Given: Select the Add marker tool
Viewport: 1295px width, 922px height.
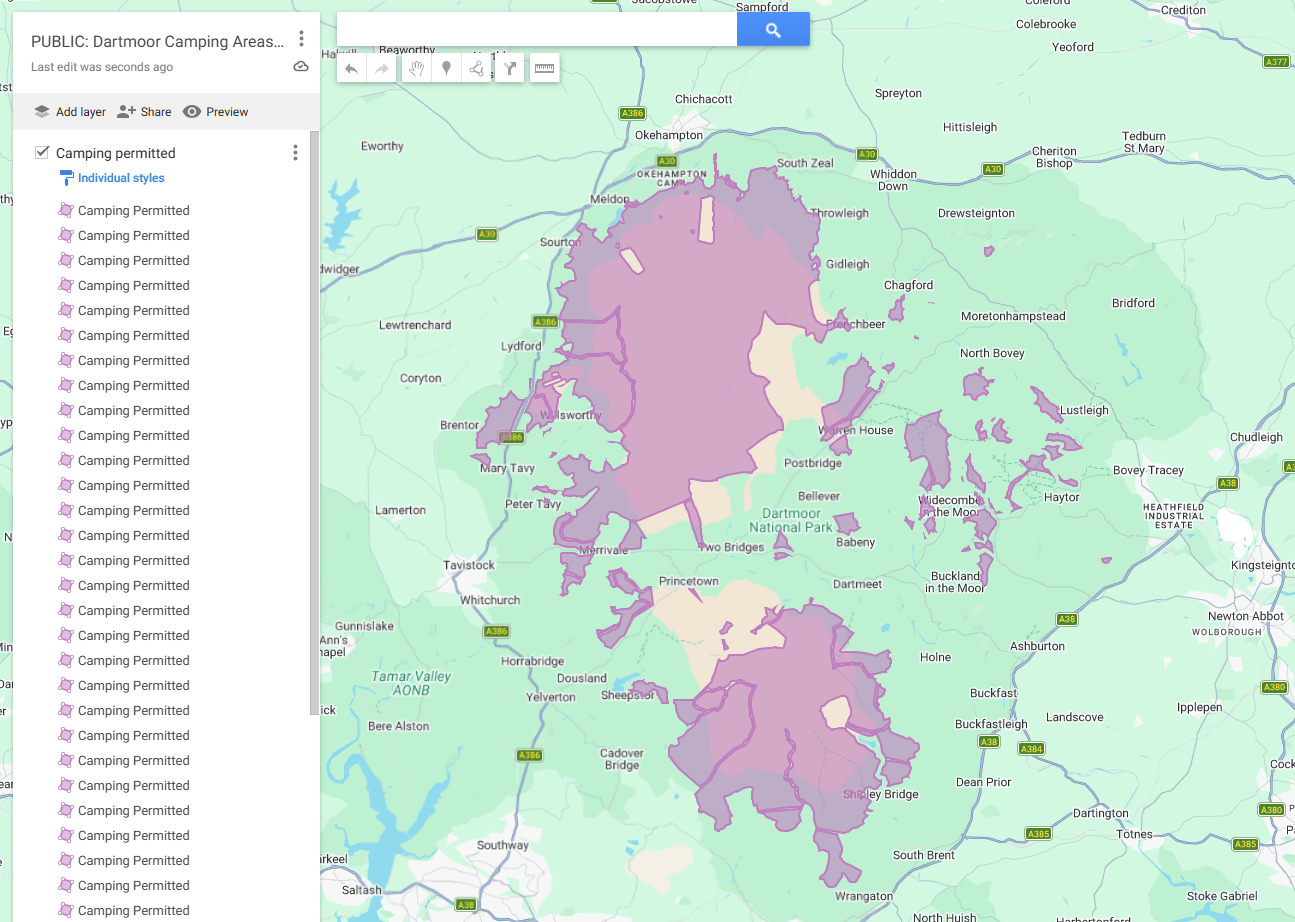Looking at the screenshot, I should (446, 69).
